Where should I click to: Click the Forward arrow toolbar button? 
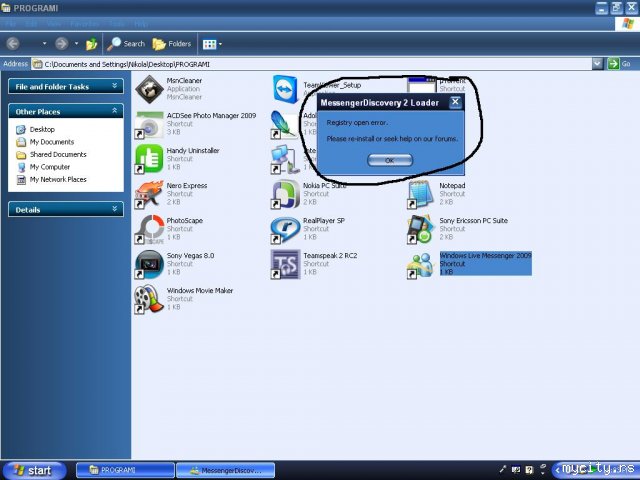point(61,44)
